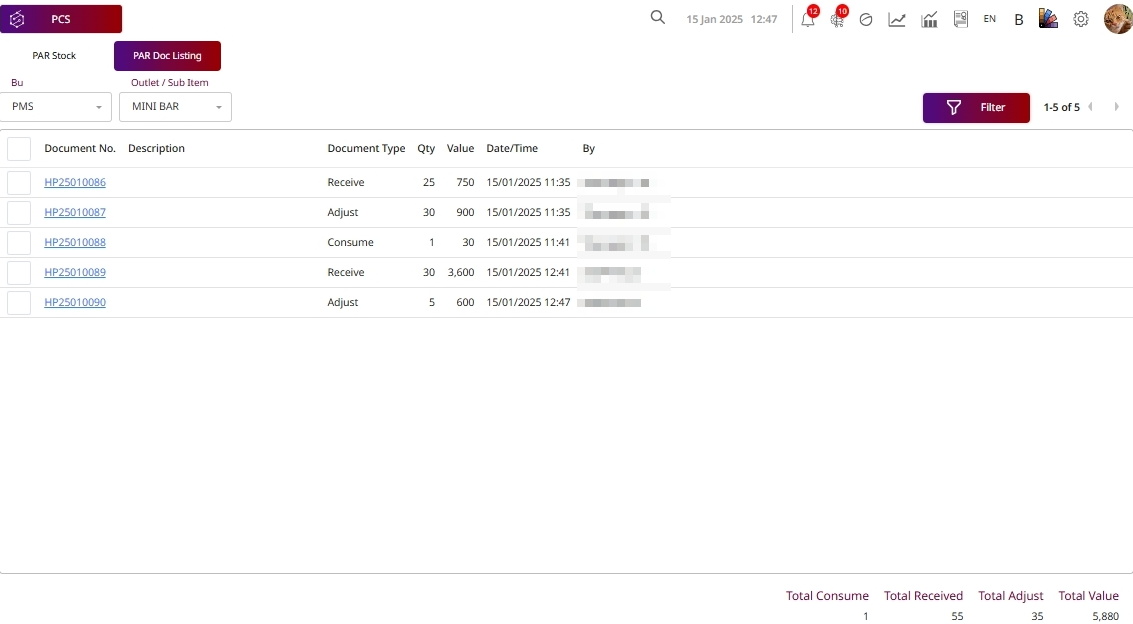Tick the select-all checkbox in header
Screen dimensions: 1133x624
pyautogui.click(x=19, y=149)
